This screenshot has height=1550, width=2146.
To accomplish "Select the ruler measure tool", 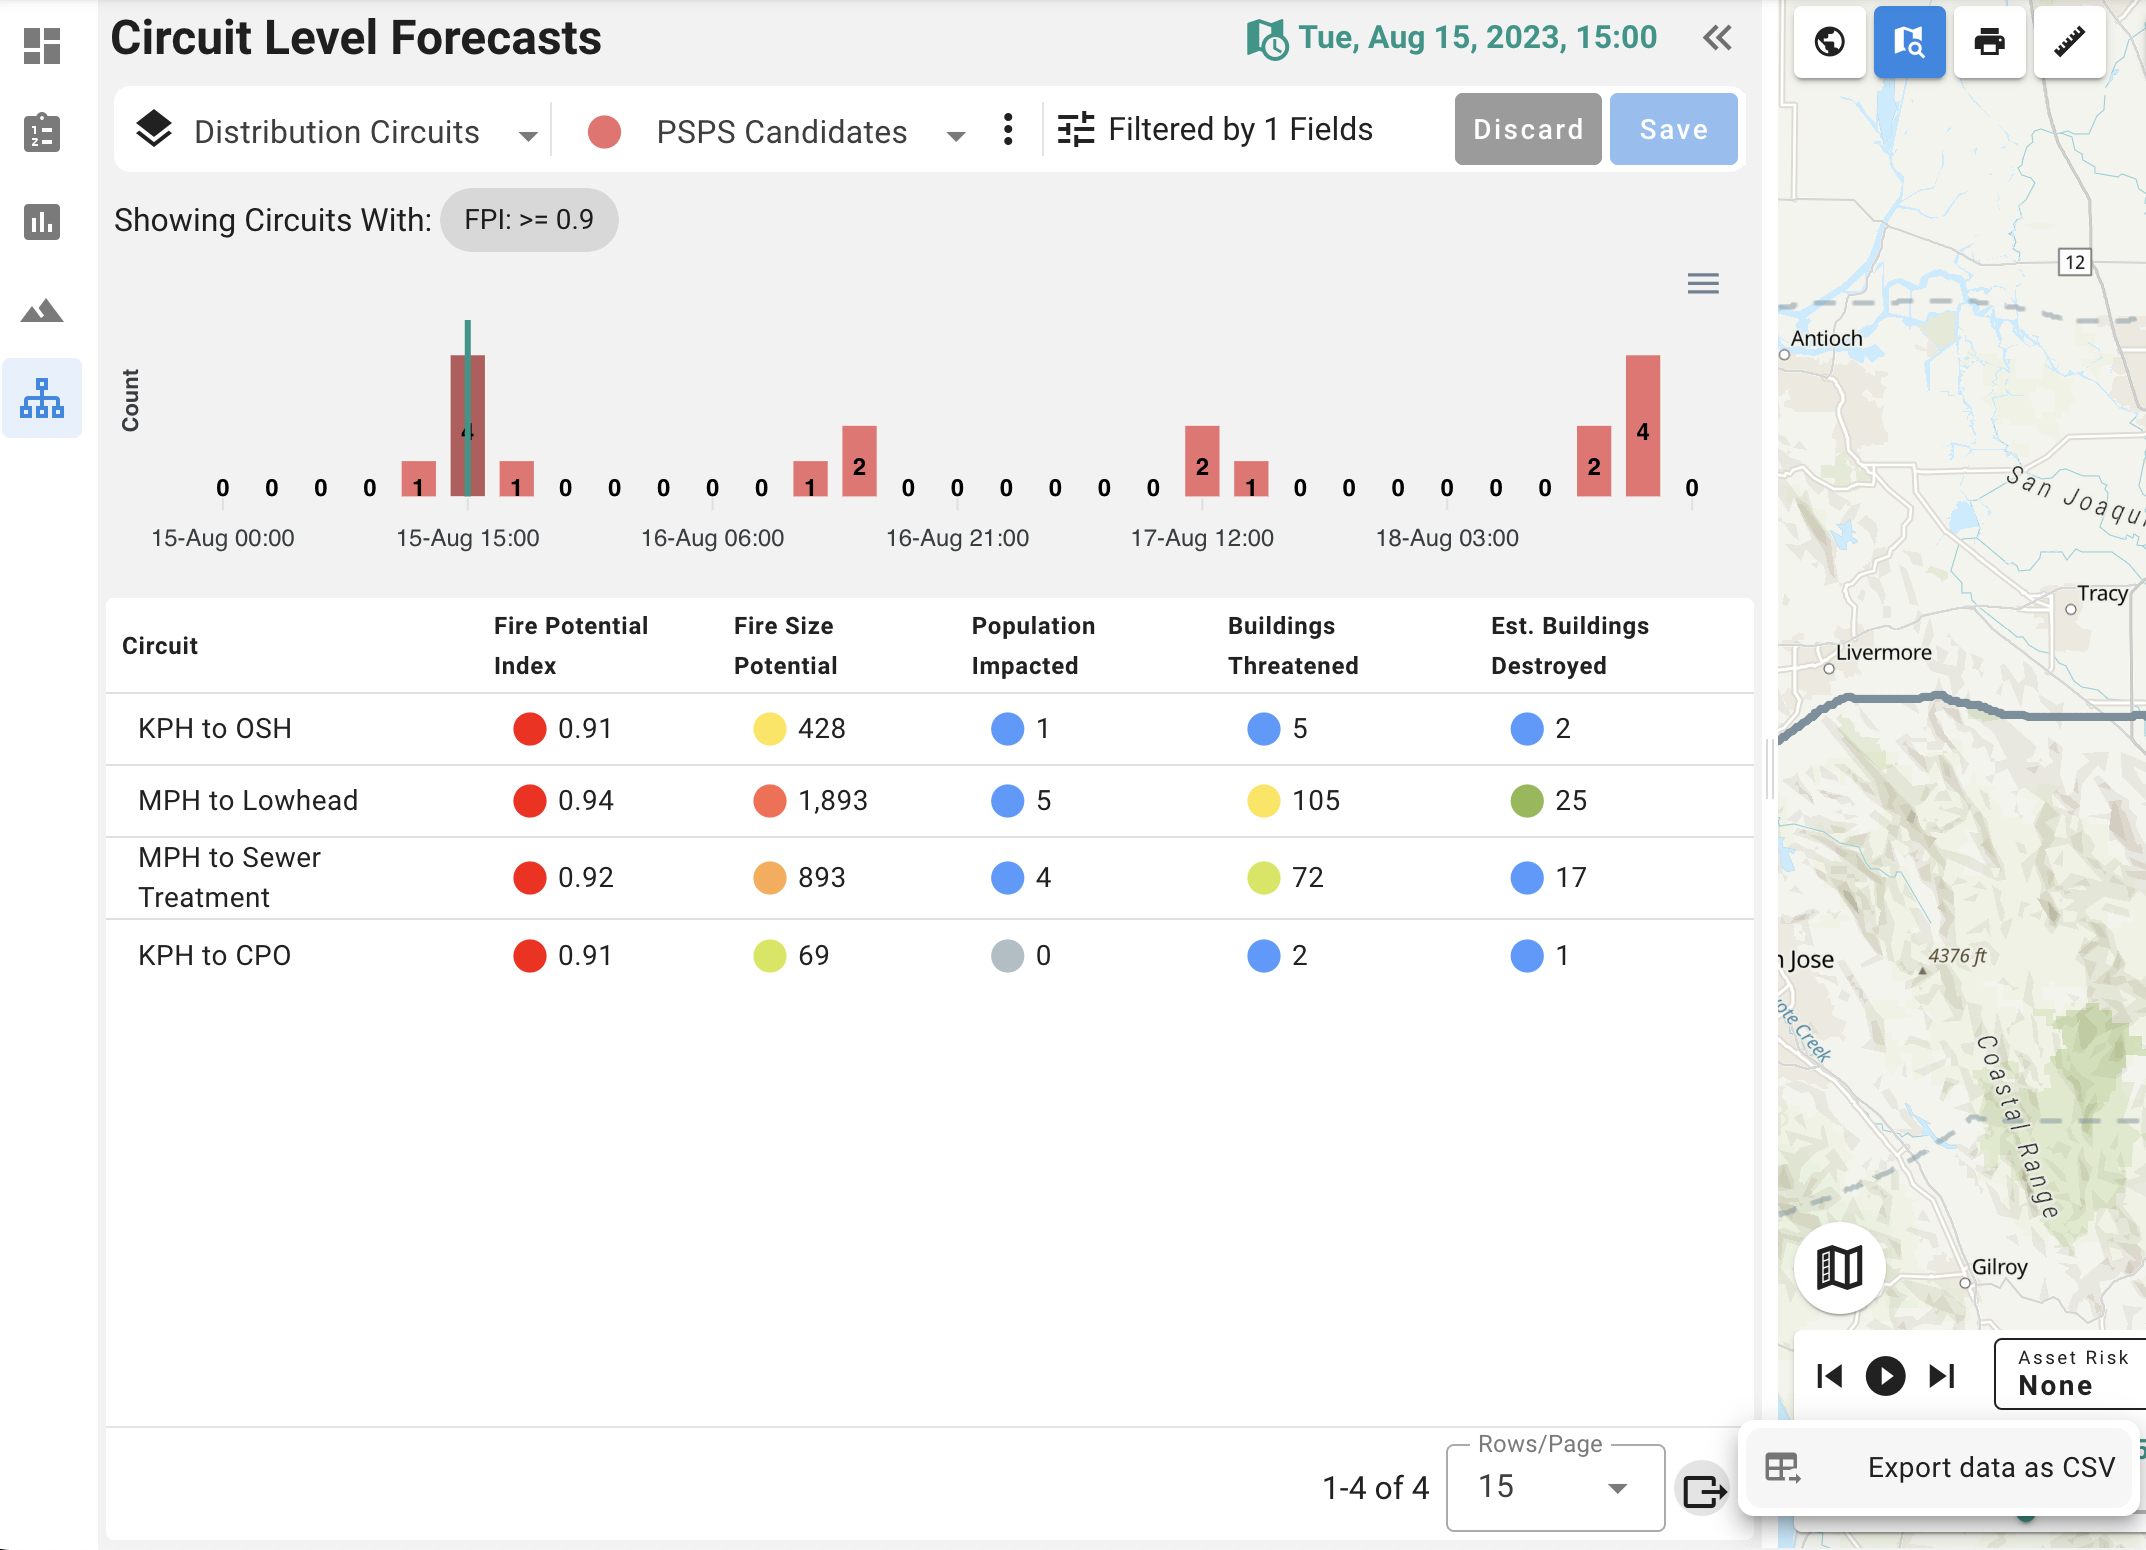I will click(2069, 42).
